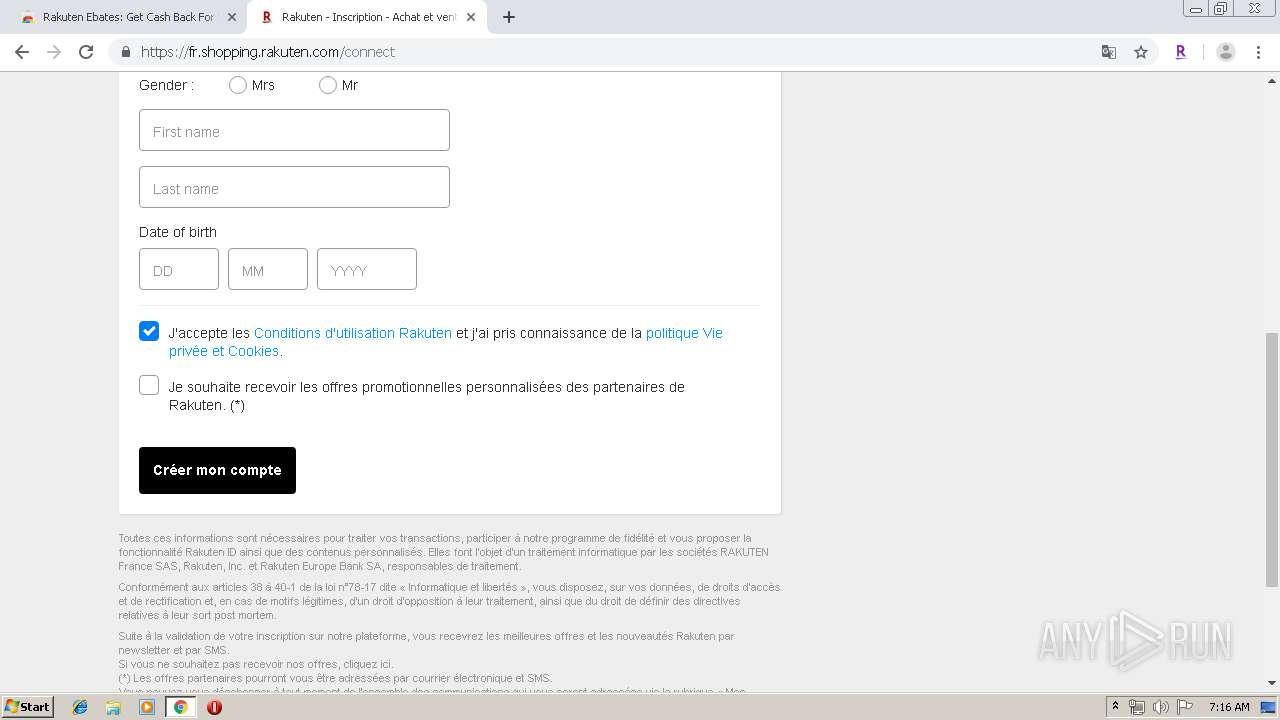This screenshot has width=1280, height=720.
Task: Close the Rakuten Inscription tab
Action: tap(472, 17)
